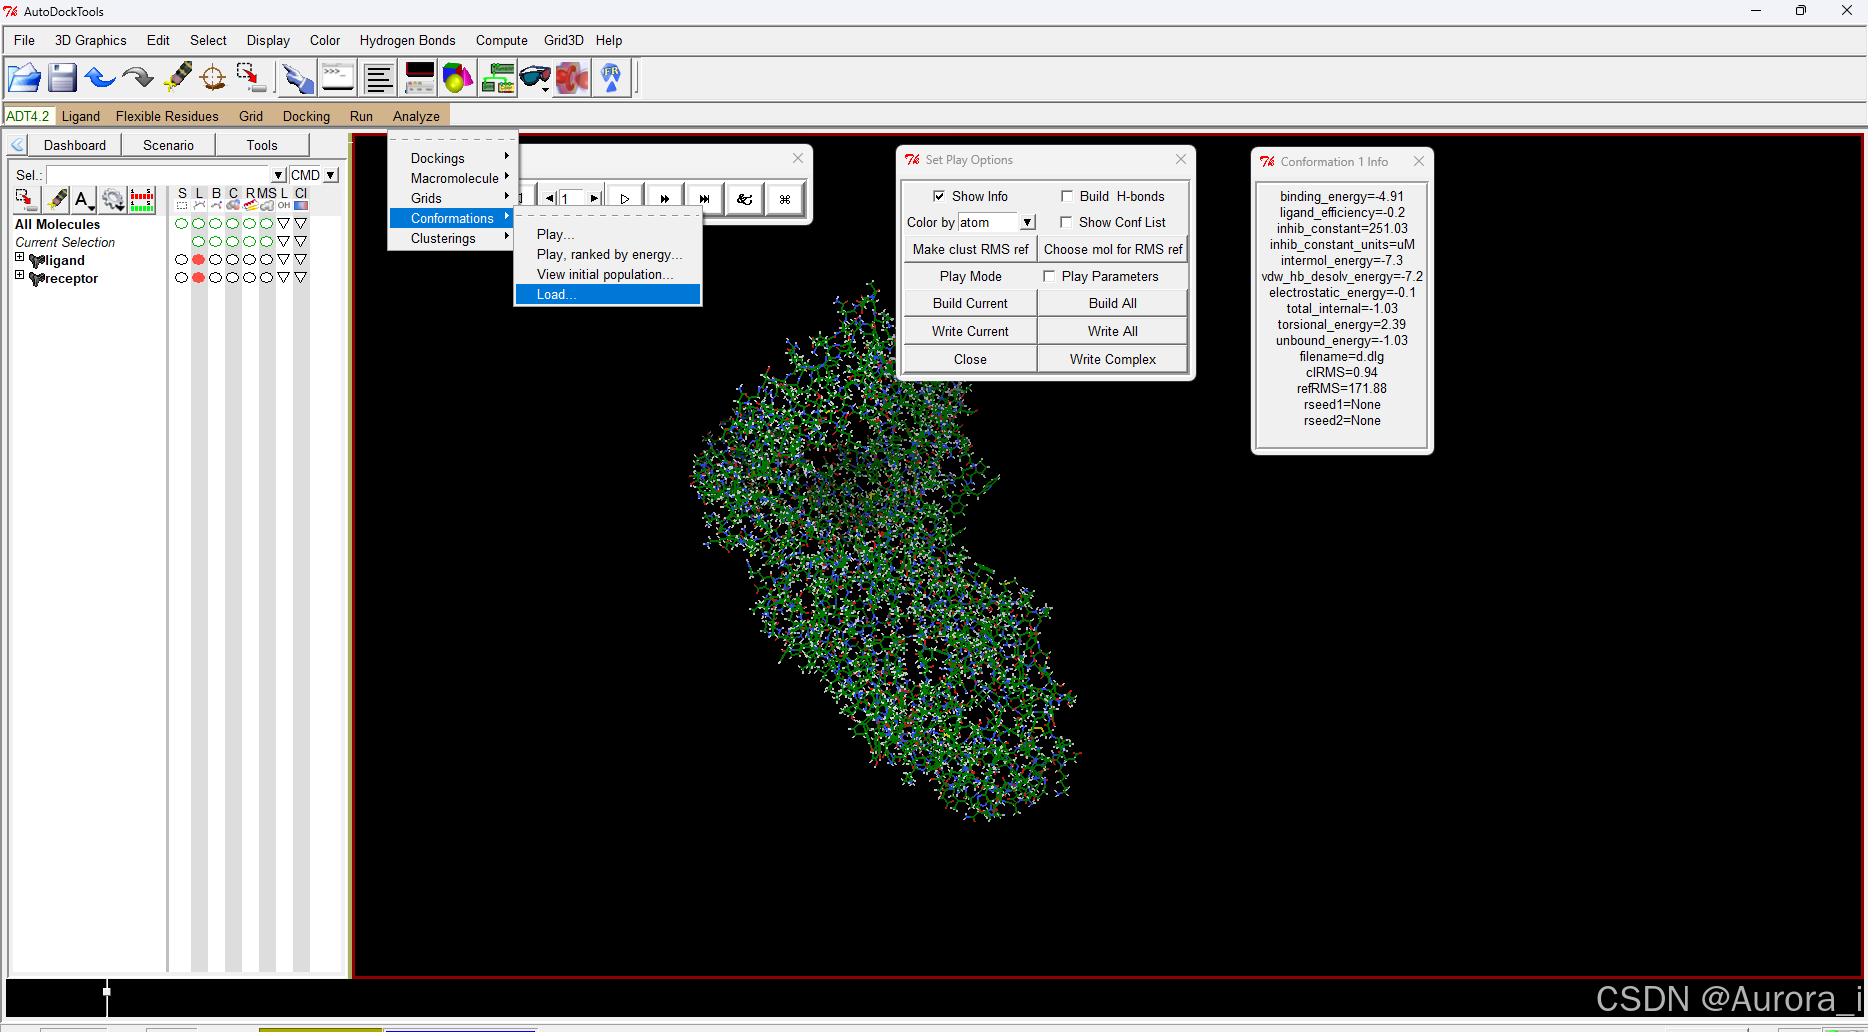Click Choose mol for RMS ref button
Viewport: 1868px width, 1032px height.
pos(1112,249)
